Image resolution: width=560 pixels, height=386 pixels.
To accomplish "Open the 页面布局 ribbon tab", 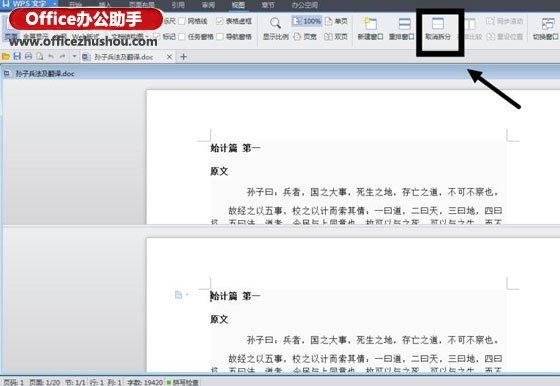I will pos(142,5).
